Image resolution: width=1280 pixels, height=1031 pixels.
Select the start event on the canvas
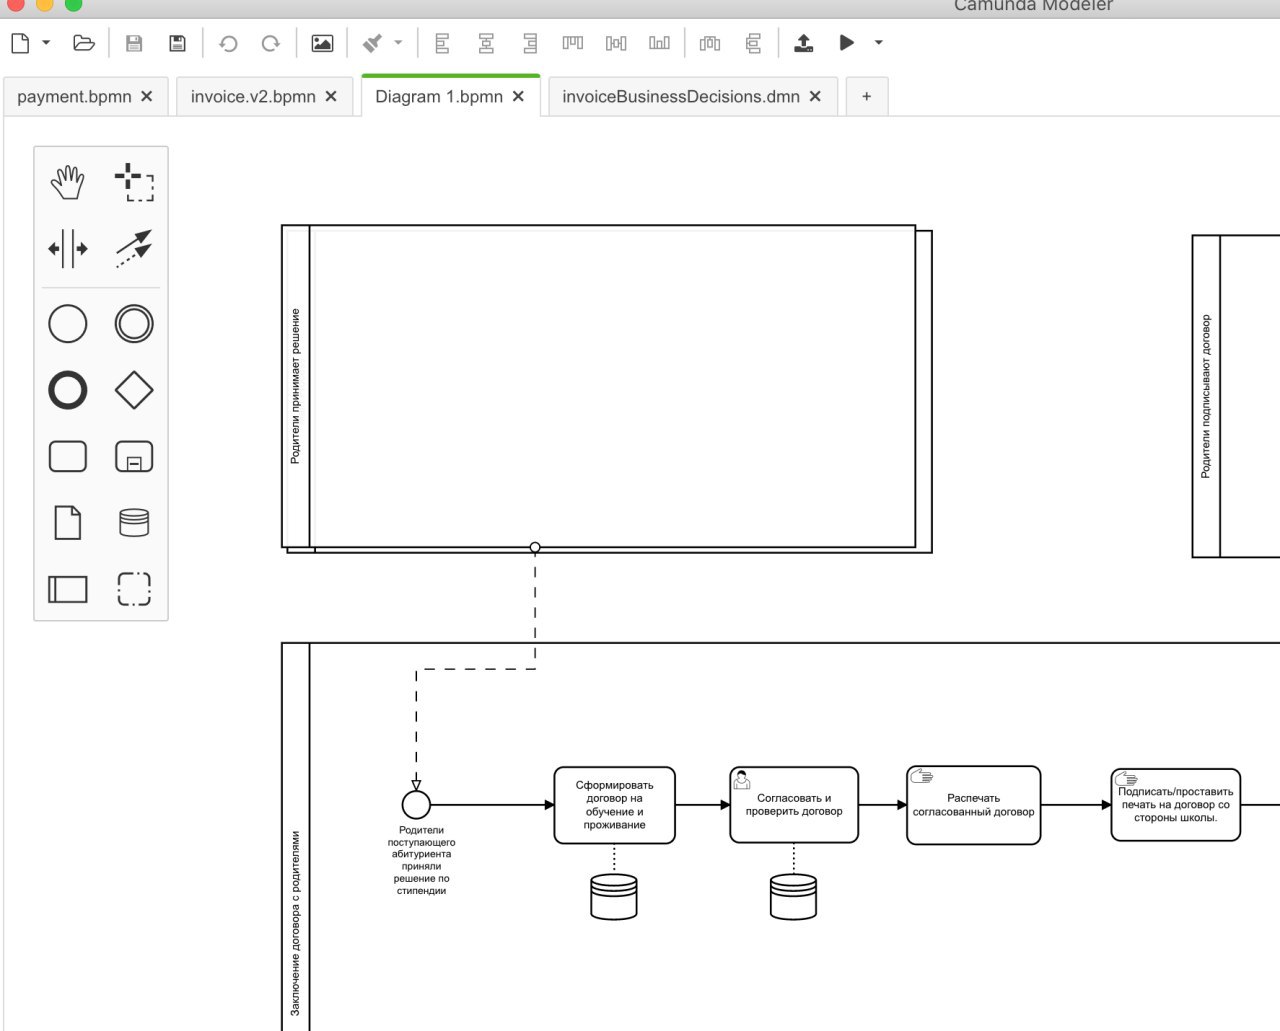click(x=416, y=804)
